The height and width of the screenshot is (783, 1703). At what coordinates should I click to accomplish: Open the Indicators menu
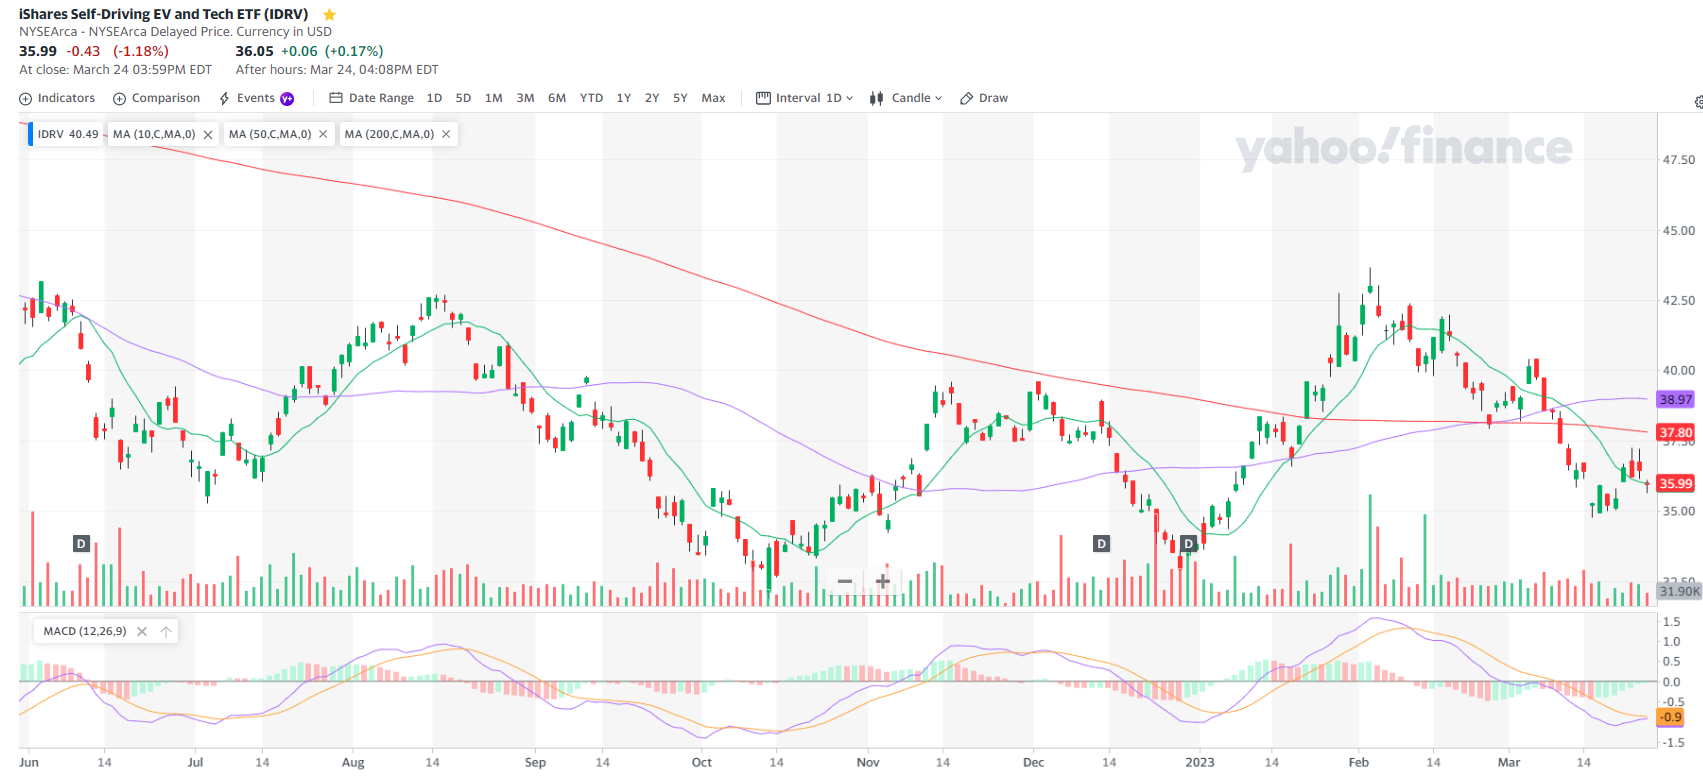pos(57,98)
